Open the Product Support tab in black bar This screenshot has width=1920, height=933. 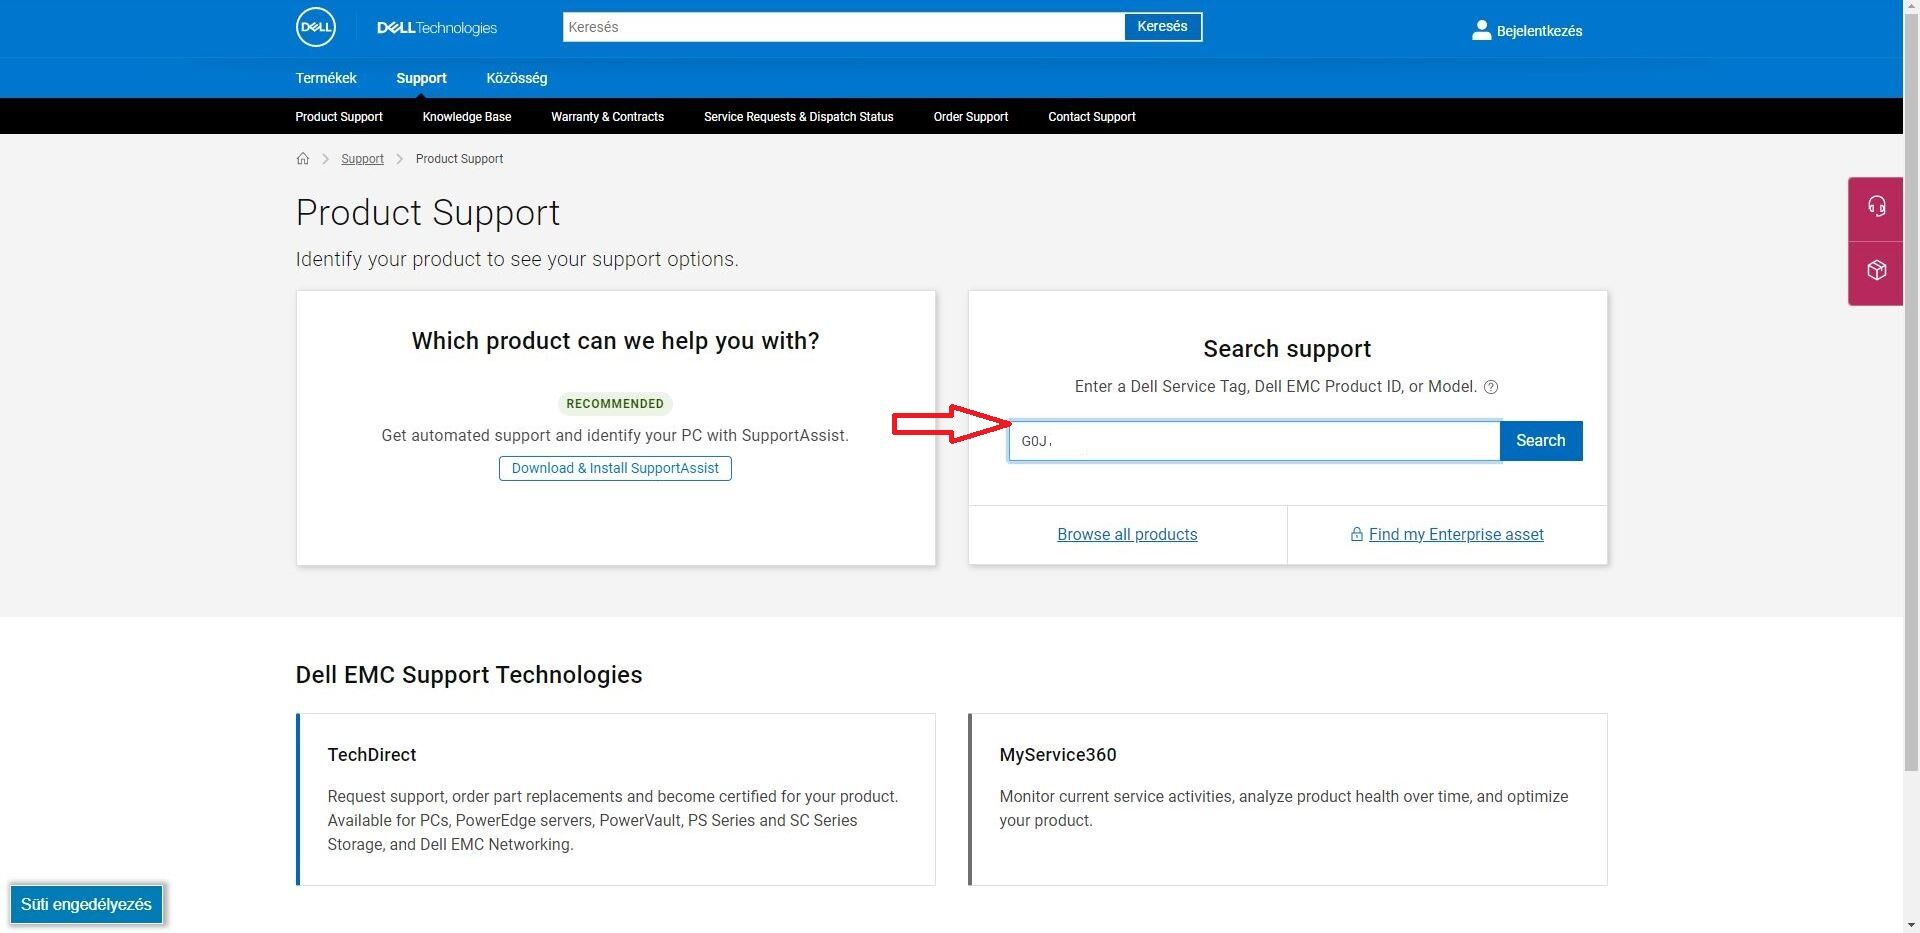coord(339,117)
